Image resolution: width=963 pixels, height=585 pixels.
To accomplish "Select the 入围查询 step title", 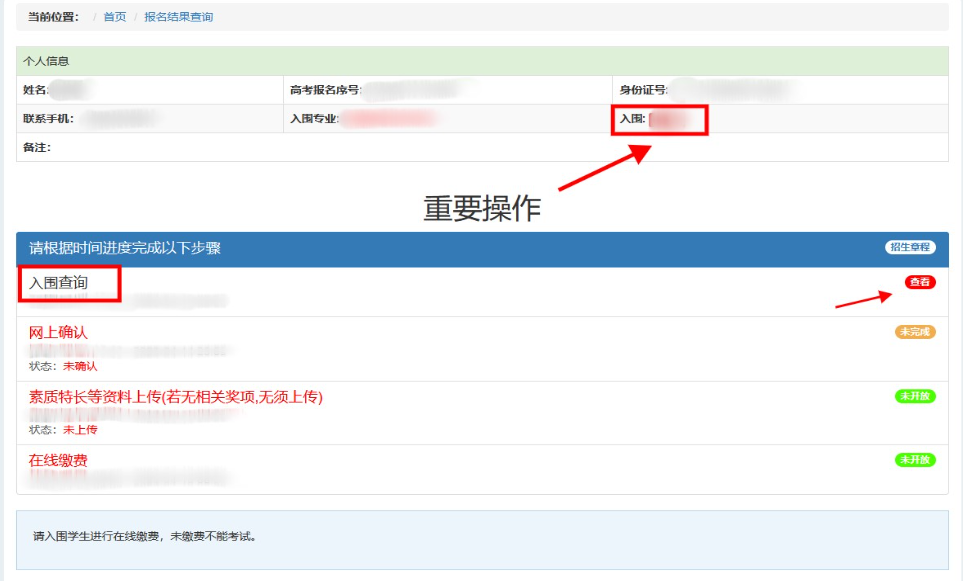I will 59,283.
